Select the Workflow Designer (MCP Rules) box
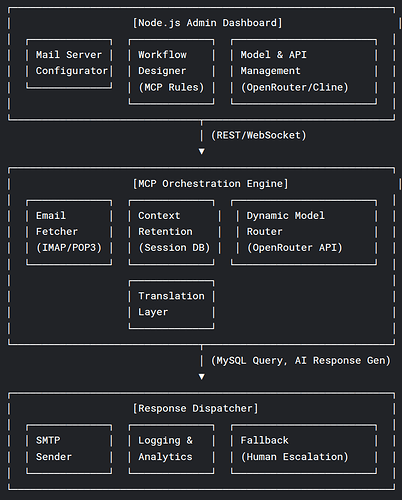This screenshot has width=402, height=500. coord(171,72)
